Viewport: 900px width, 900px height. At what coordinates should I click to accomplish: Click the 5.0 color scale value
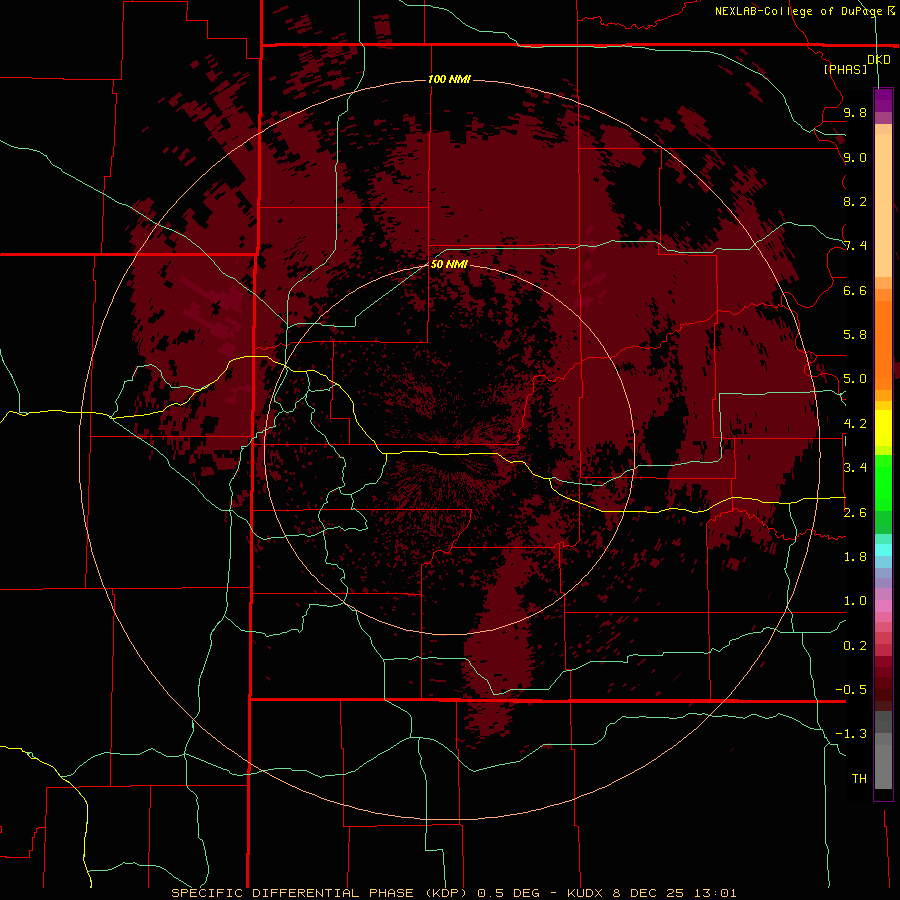click(855, 379)
